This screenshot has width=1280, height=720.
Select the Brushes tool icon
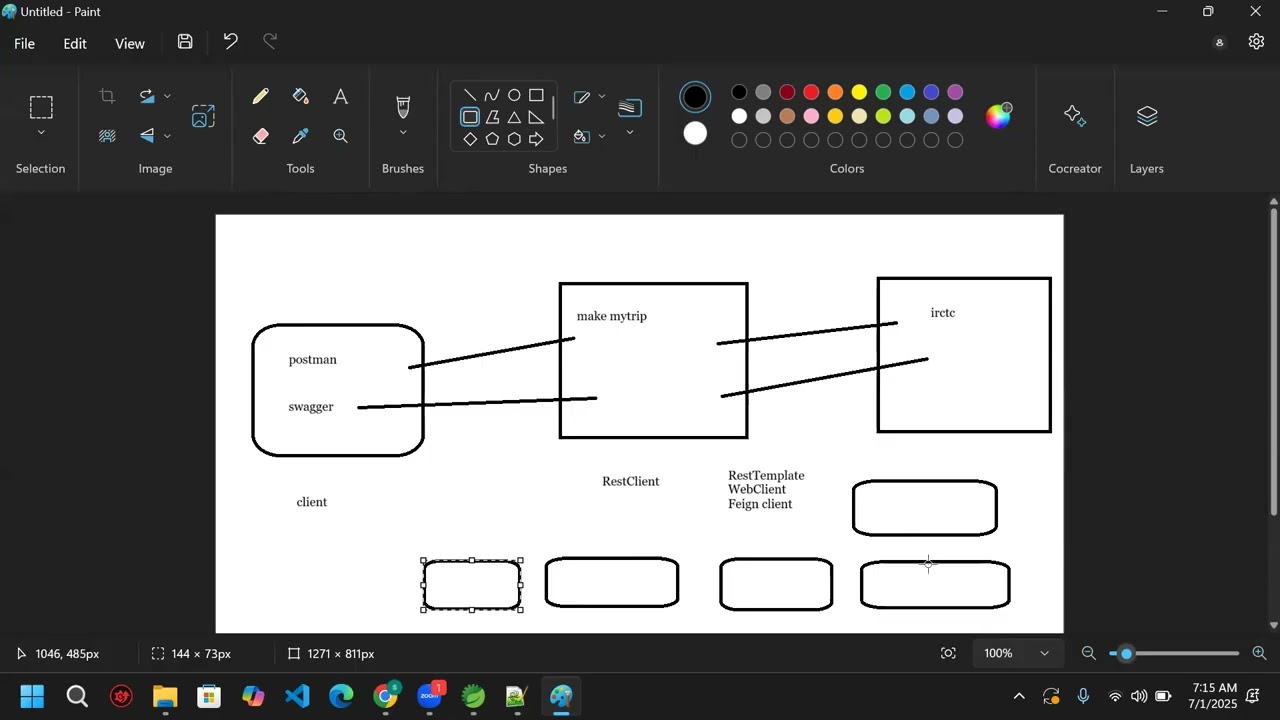point(403,107)
